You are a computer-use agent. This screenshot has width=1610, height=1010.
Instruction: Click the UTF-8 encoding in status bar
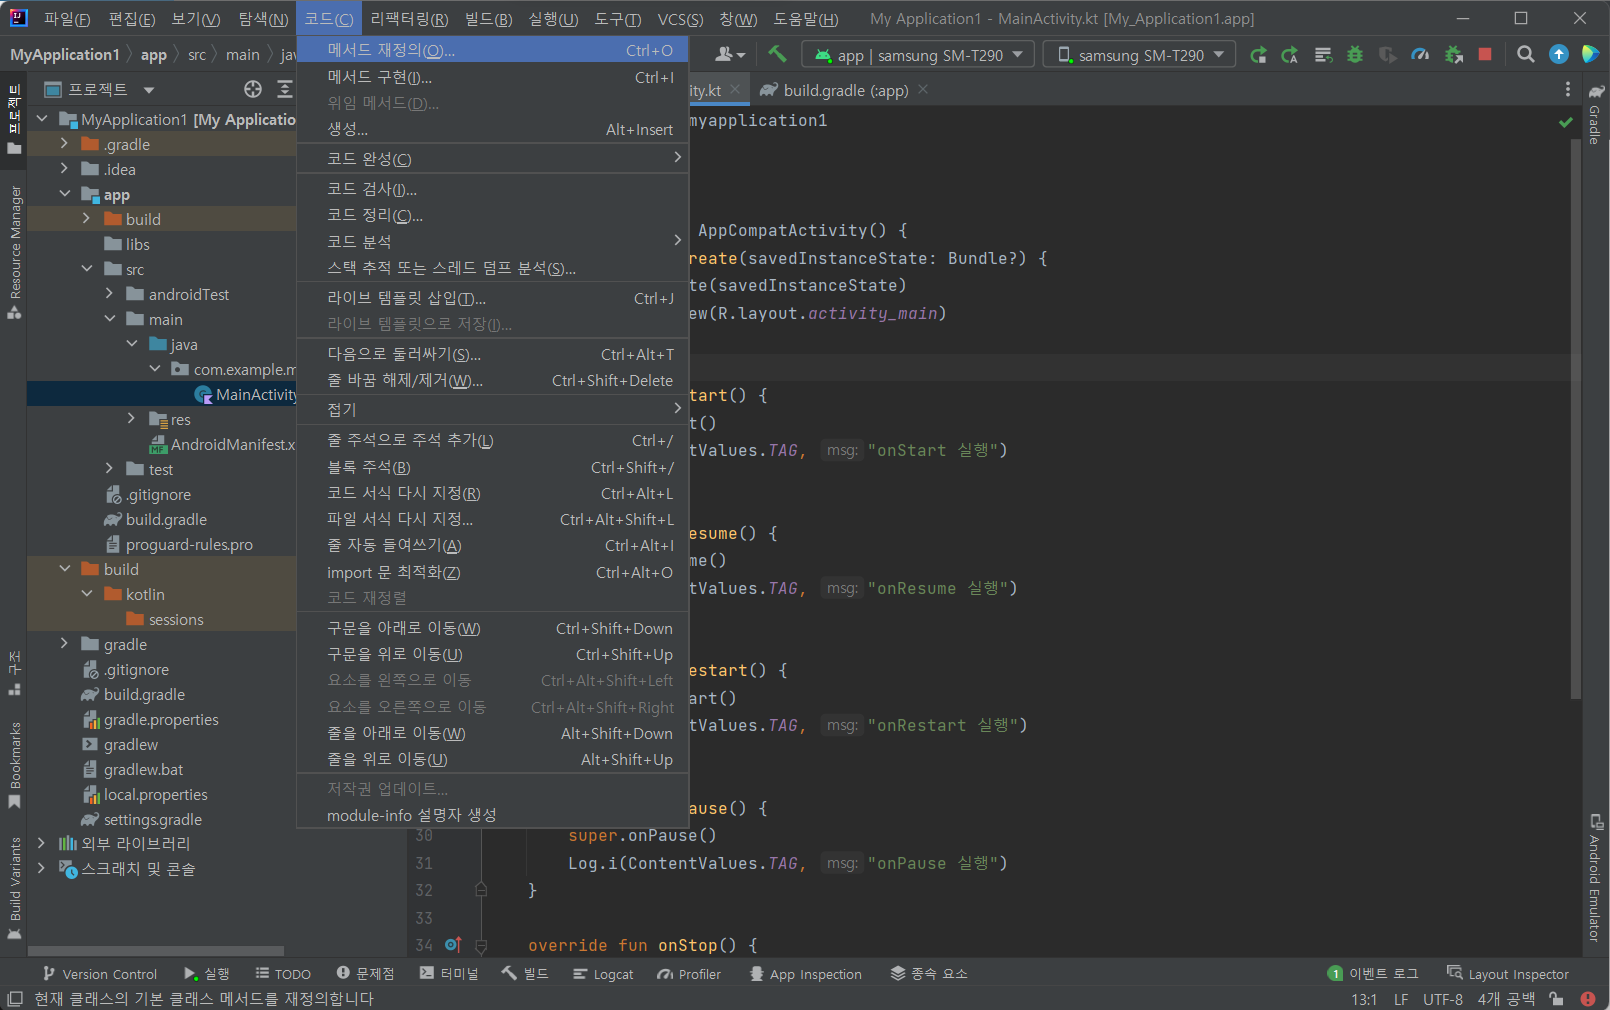point(1442,999)
